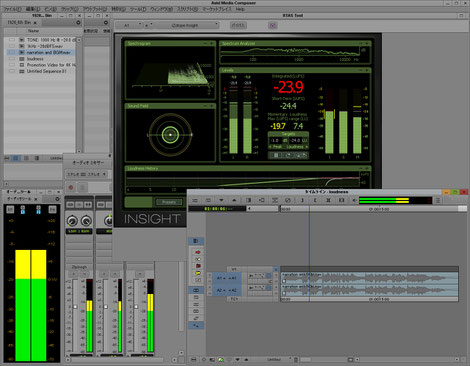Select the Promotion Video for 4K item

pyautogui.click(x=42, y=65)
